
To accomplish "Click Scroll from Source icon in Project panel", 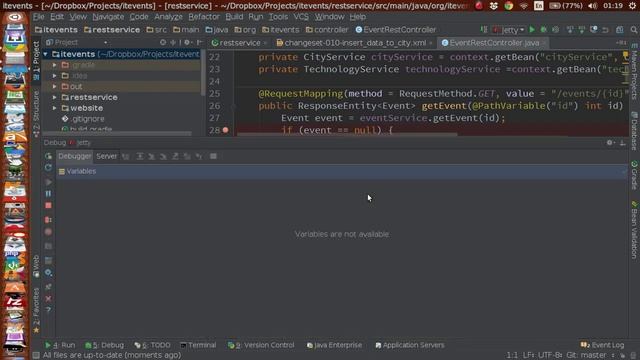I will pos(163,42).
